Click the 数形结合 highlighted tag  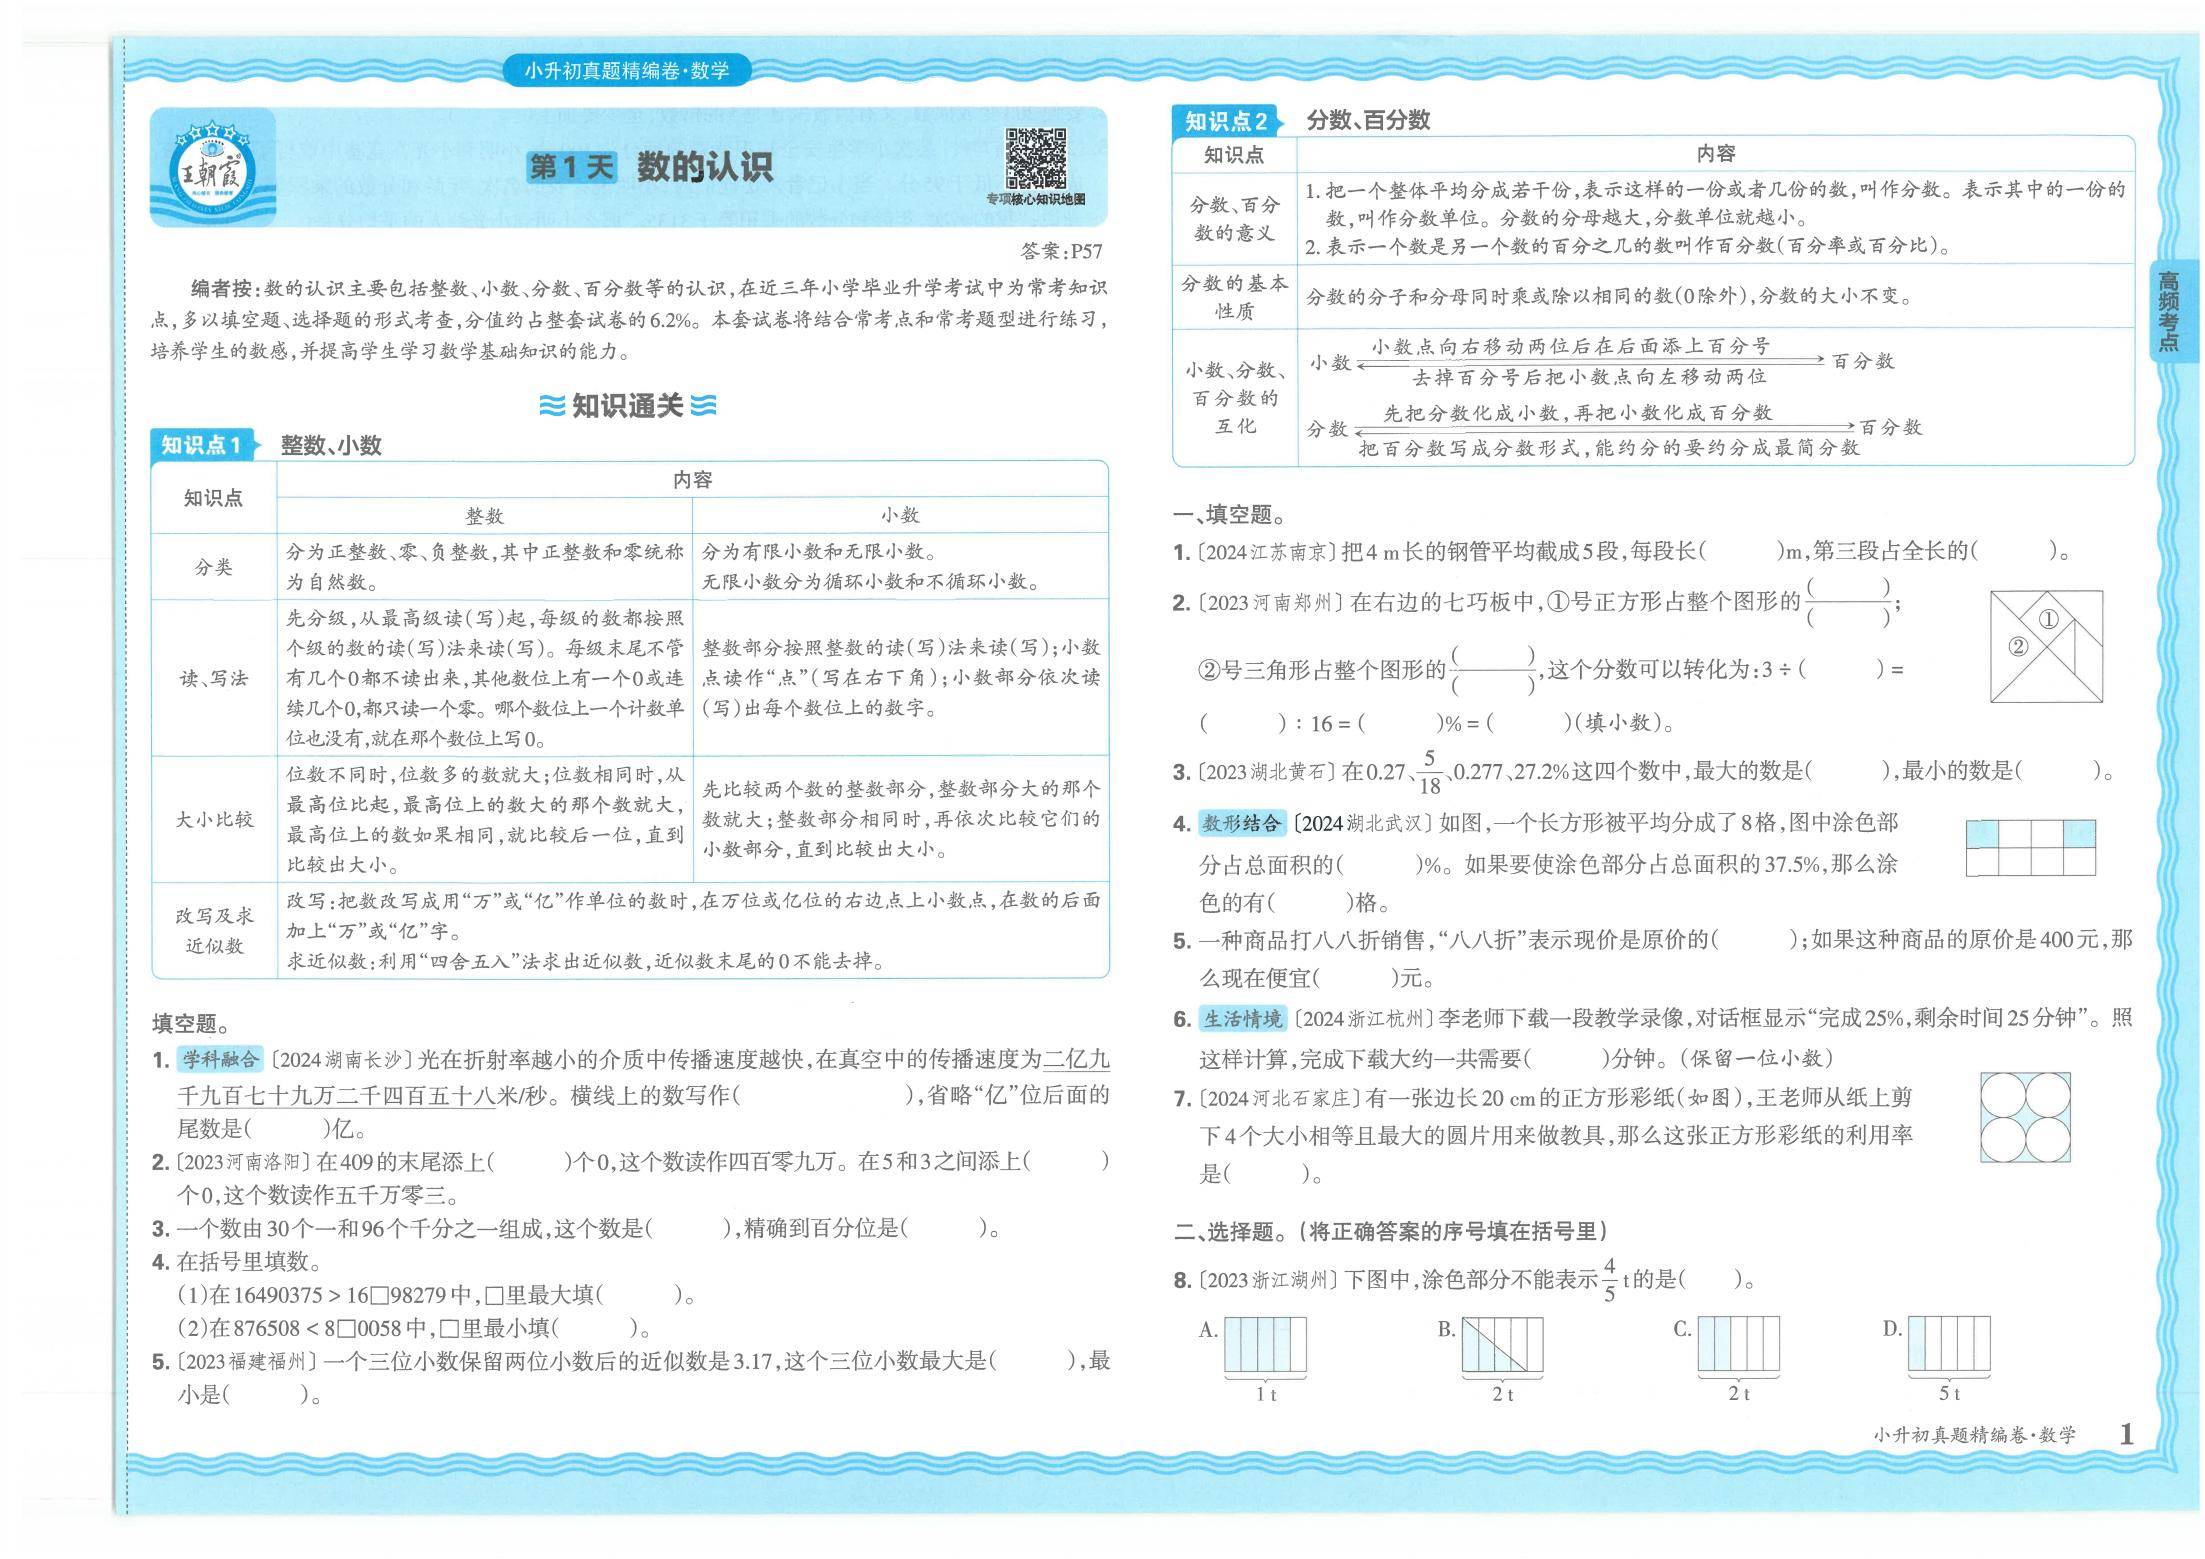(1241, 823)
